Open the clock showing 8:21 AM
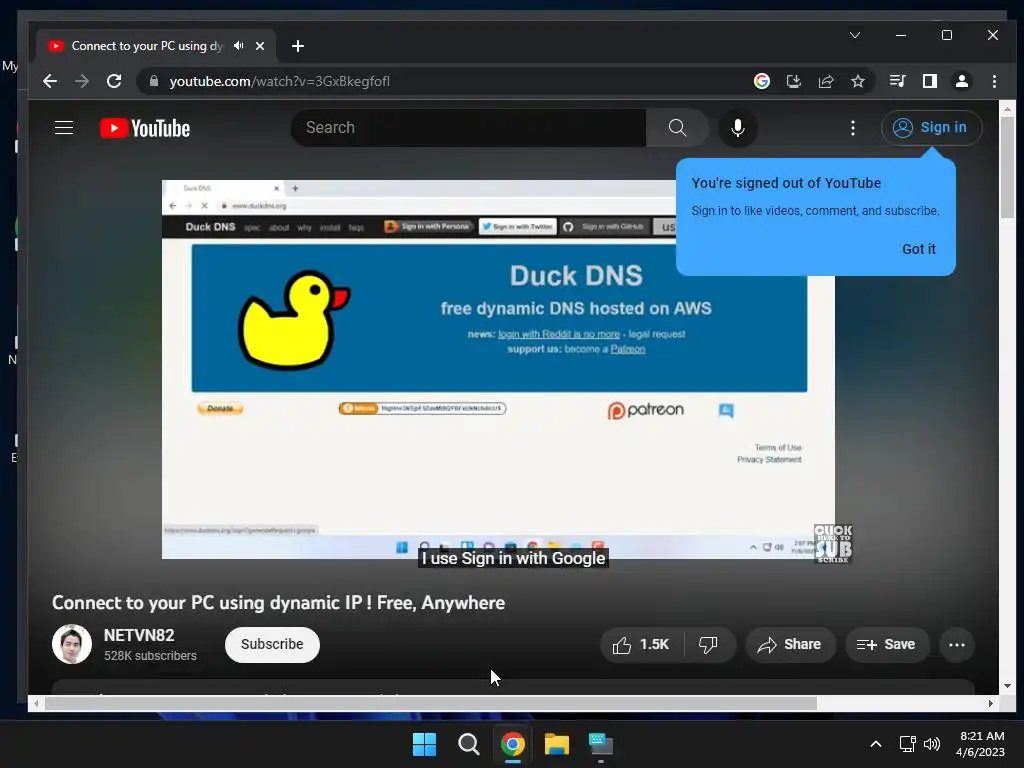Screen dimensions: 1024x768 [x=980, y=744]
